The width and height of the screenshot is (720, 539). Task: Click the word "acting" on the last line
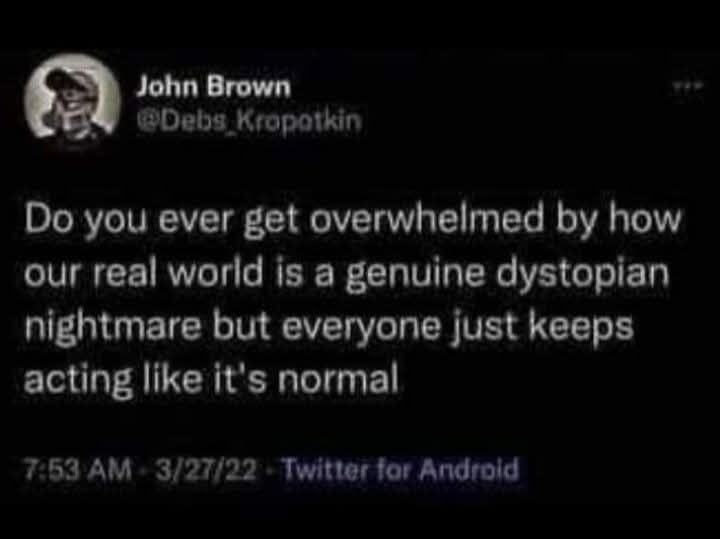[78, 381]
